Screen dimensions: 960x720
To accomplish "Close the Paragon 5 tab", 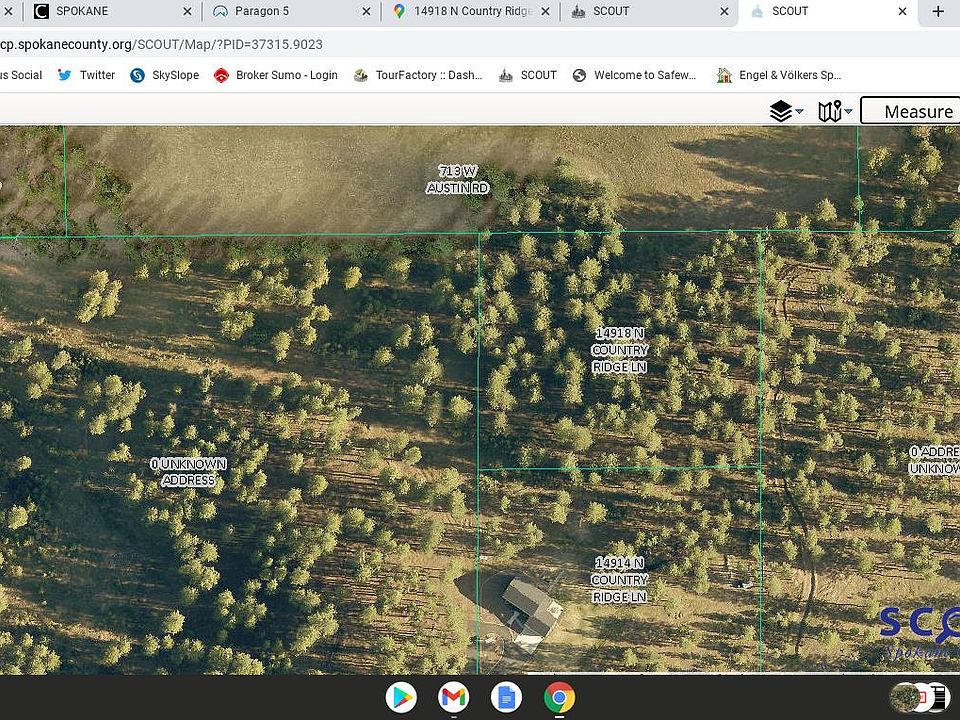I will 365,11.
